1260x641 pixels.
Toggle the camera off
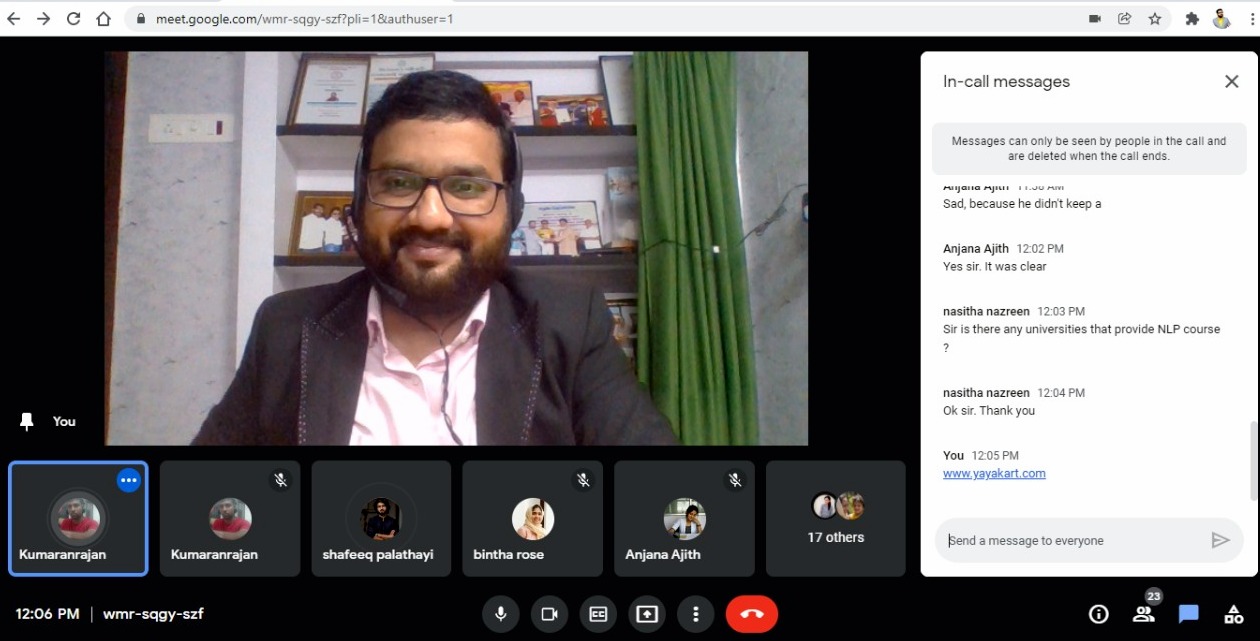(x=549, y=614)
